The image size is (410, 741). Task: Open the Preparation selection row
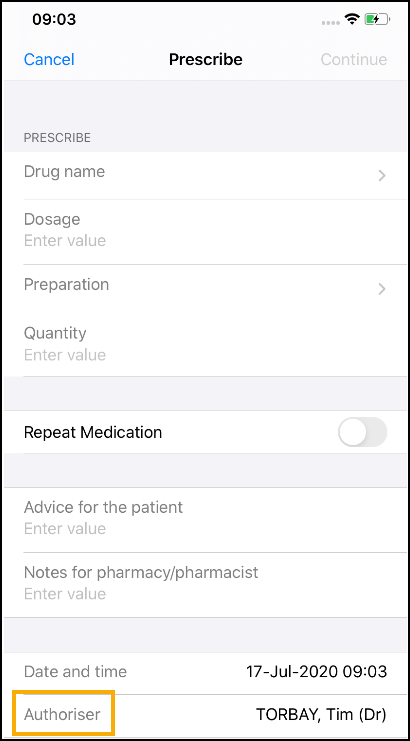tap(205, 289)
